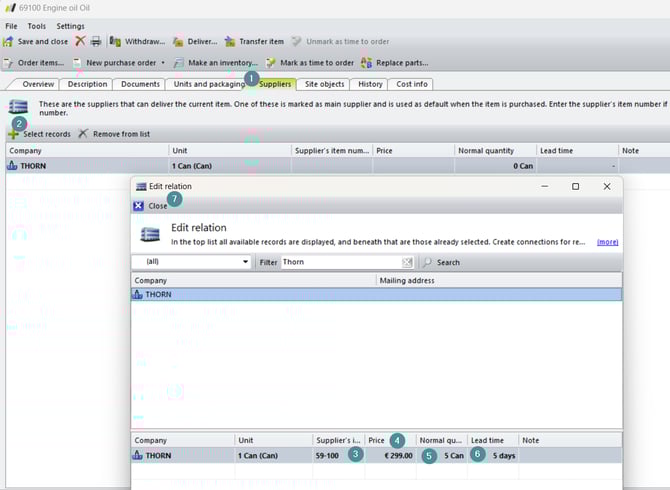
Task: Switch to the Overview tab
Action: pyautogui.click(x=38, y=84)
